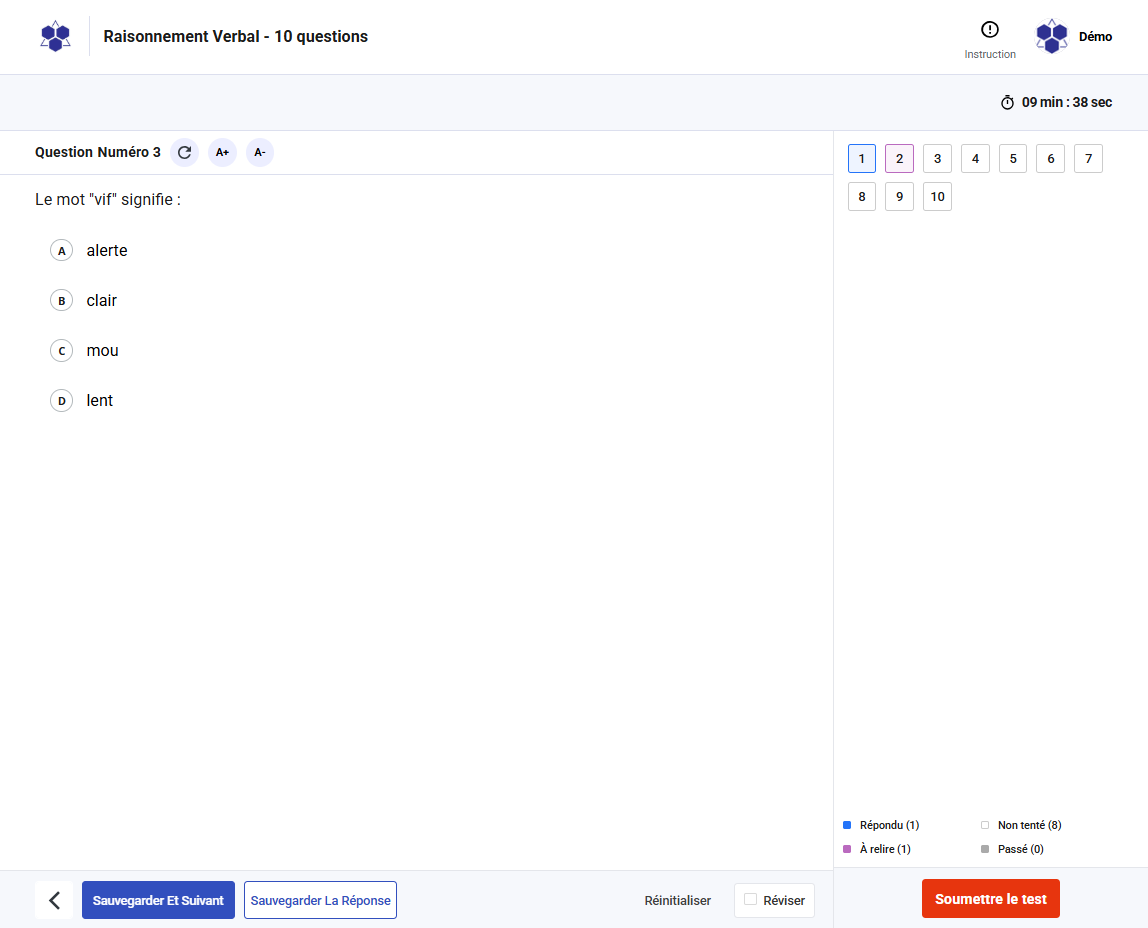Click the Démo profile avatar
The height and width of the screenshot is (928, 1148).
[1051, 37]
